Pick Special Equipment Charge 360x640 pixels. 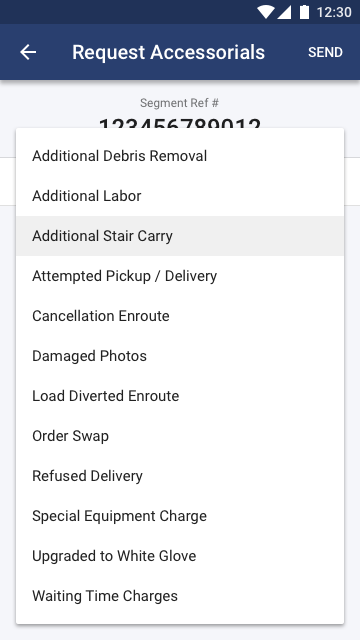point(180,516)
